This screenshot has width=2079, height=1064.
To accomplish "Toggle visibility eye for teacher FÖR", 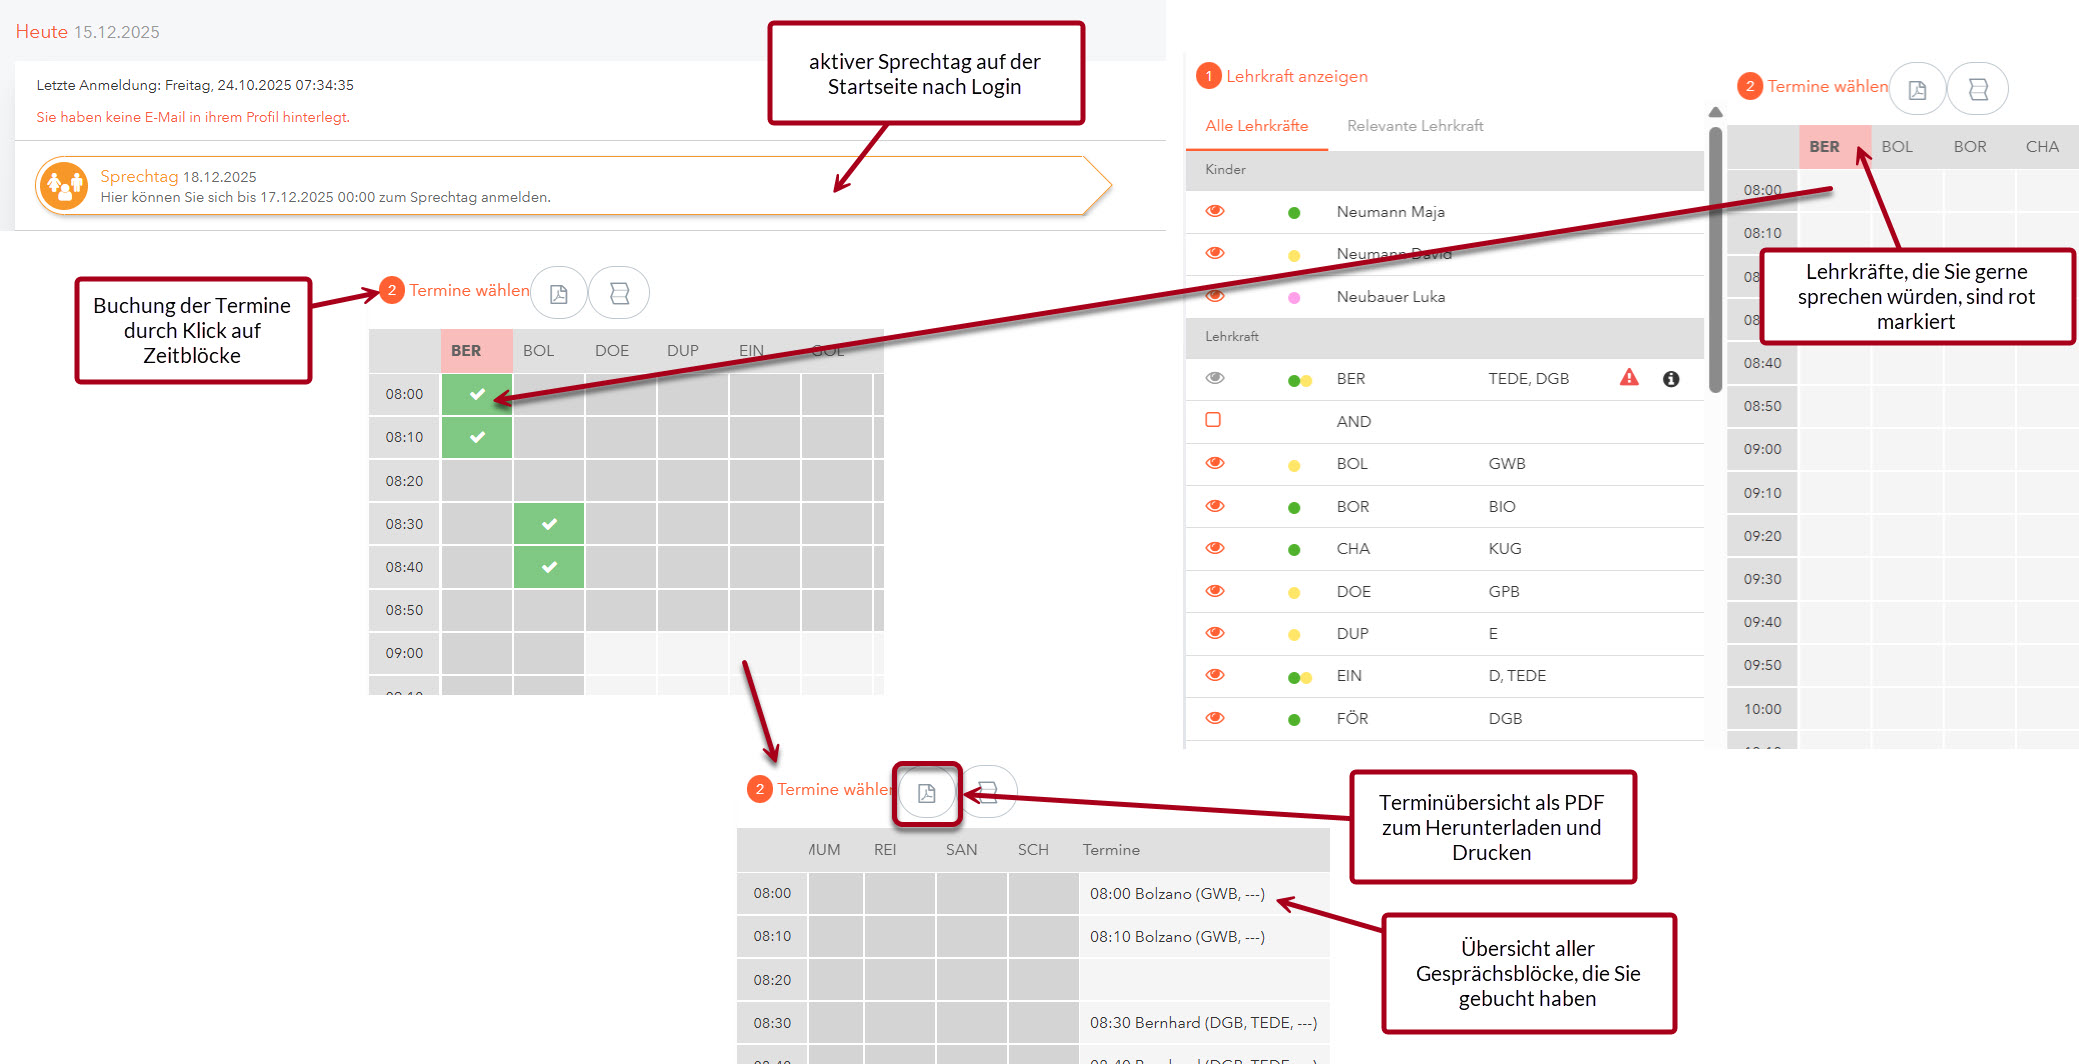I will tap(1215, 718).
